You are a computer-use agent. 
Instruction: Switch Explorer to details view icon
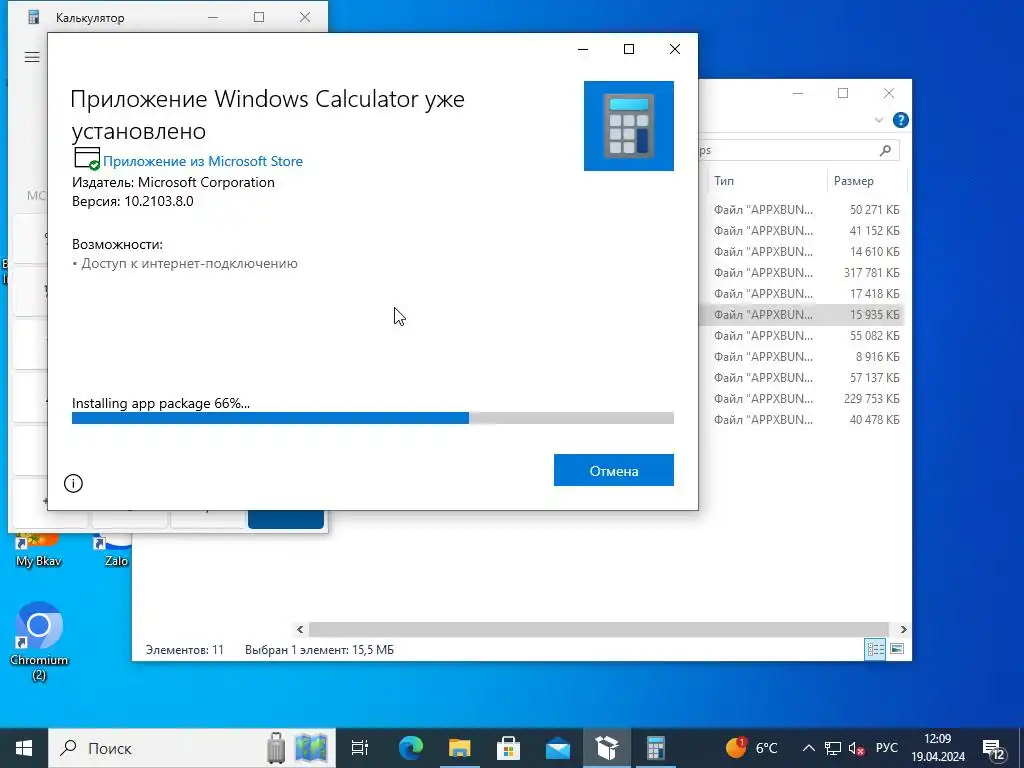pos(875,649)
